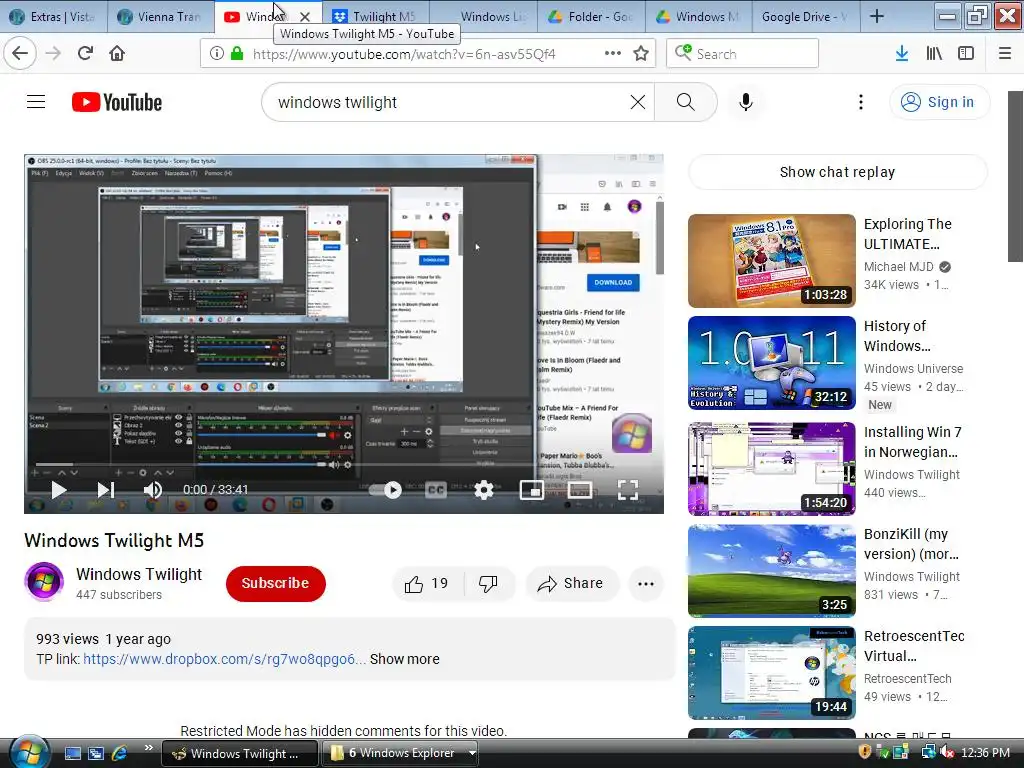1024x768 pixels.
Task: Open more actions menu beside Share
Action: point(646,584)
